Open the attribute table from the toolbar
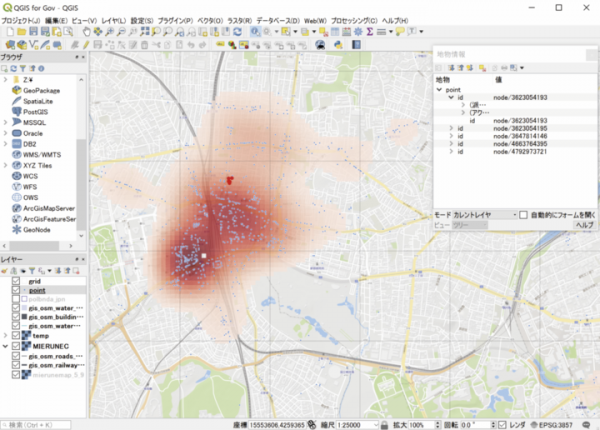Screen dimensions: 600x430 [335, 32]
